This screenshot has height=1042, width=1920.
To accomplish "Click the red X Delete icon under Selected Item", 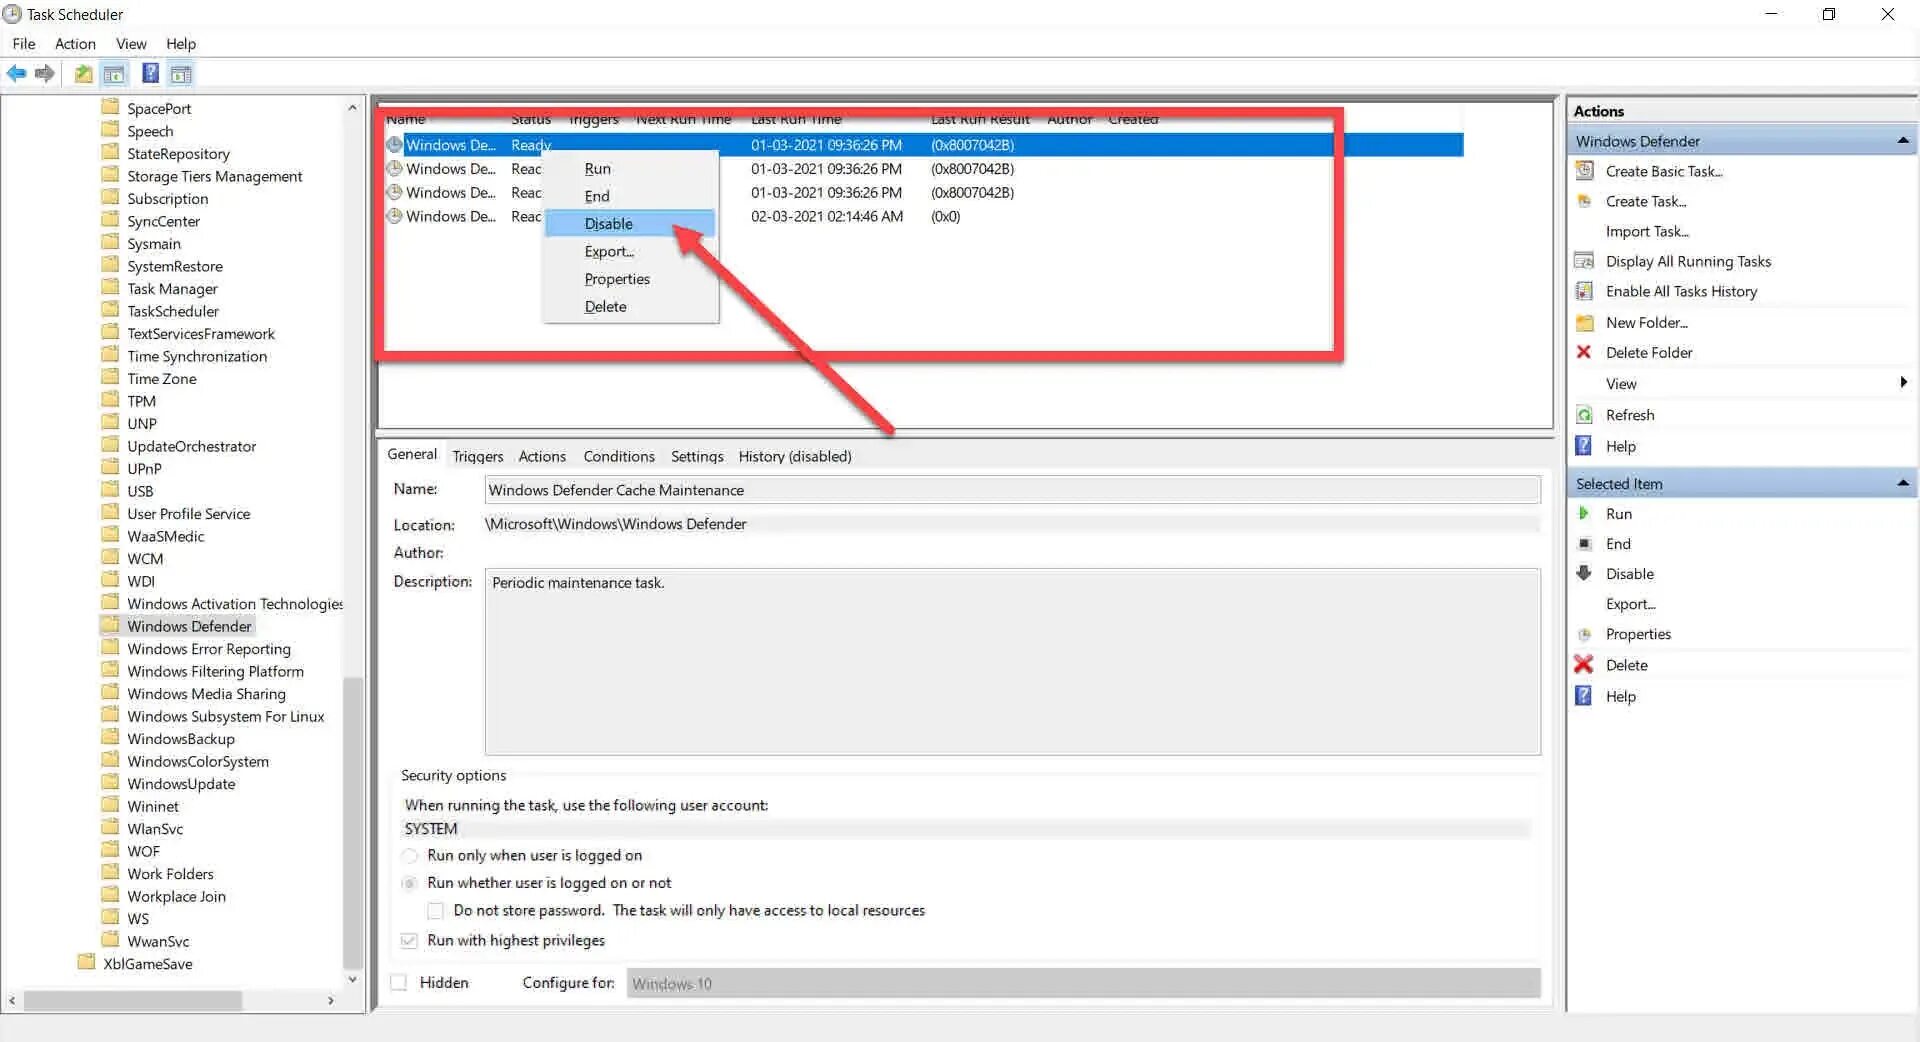I will click(1584, 664).
